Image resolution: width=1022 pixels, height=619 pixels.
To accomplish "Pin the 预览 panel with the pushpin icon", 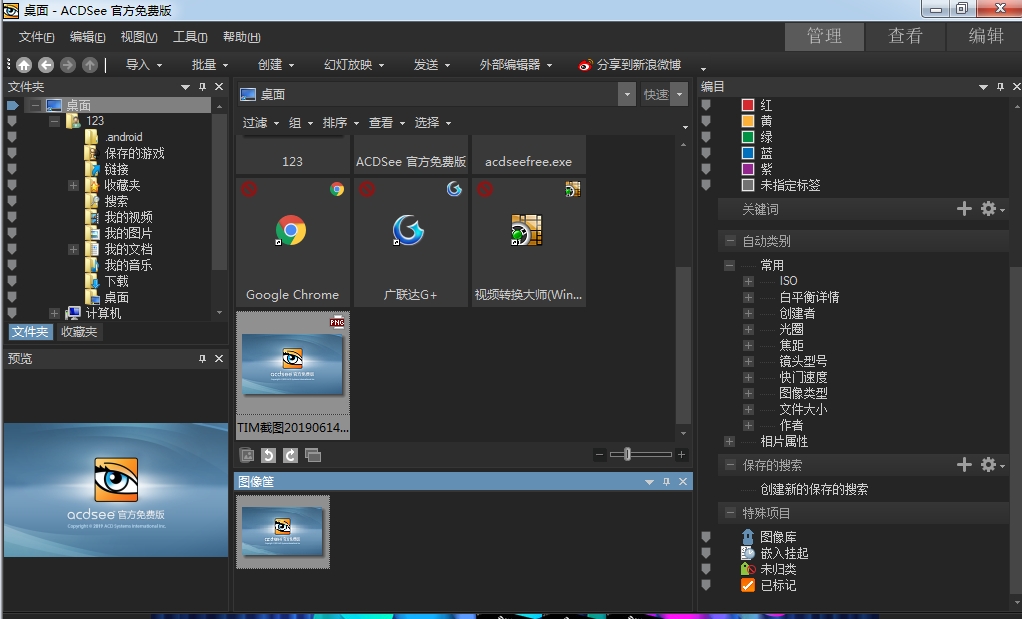I will (202, 358).
